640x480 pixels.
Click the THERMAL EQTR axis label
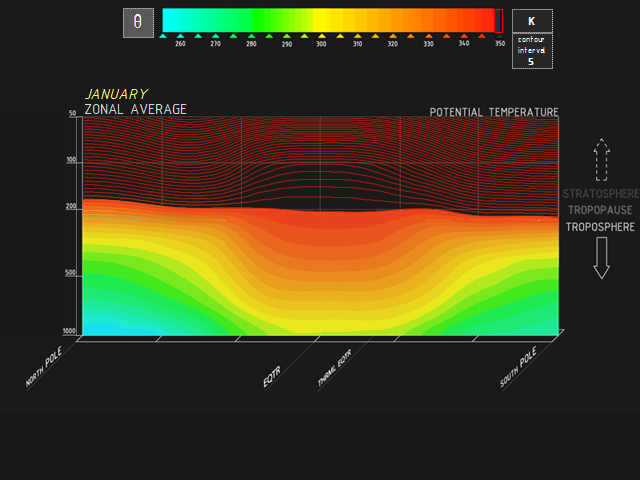click(x=335, y=370)
